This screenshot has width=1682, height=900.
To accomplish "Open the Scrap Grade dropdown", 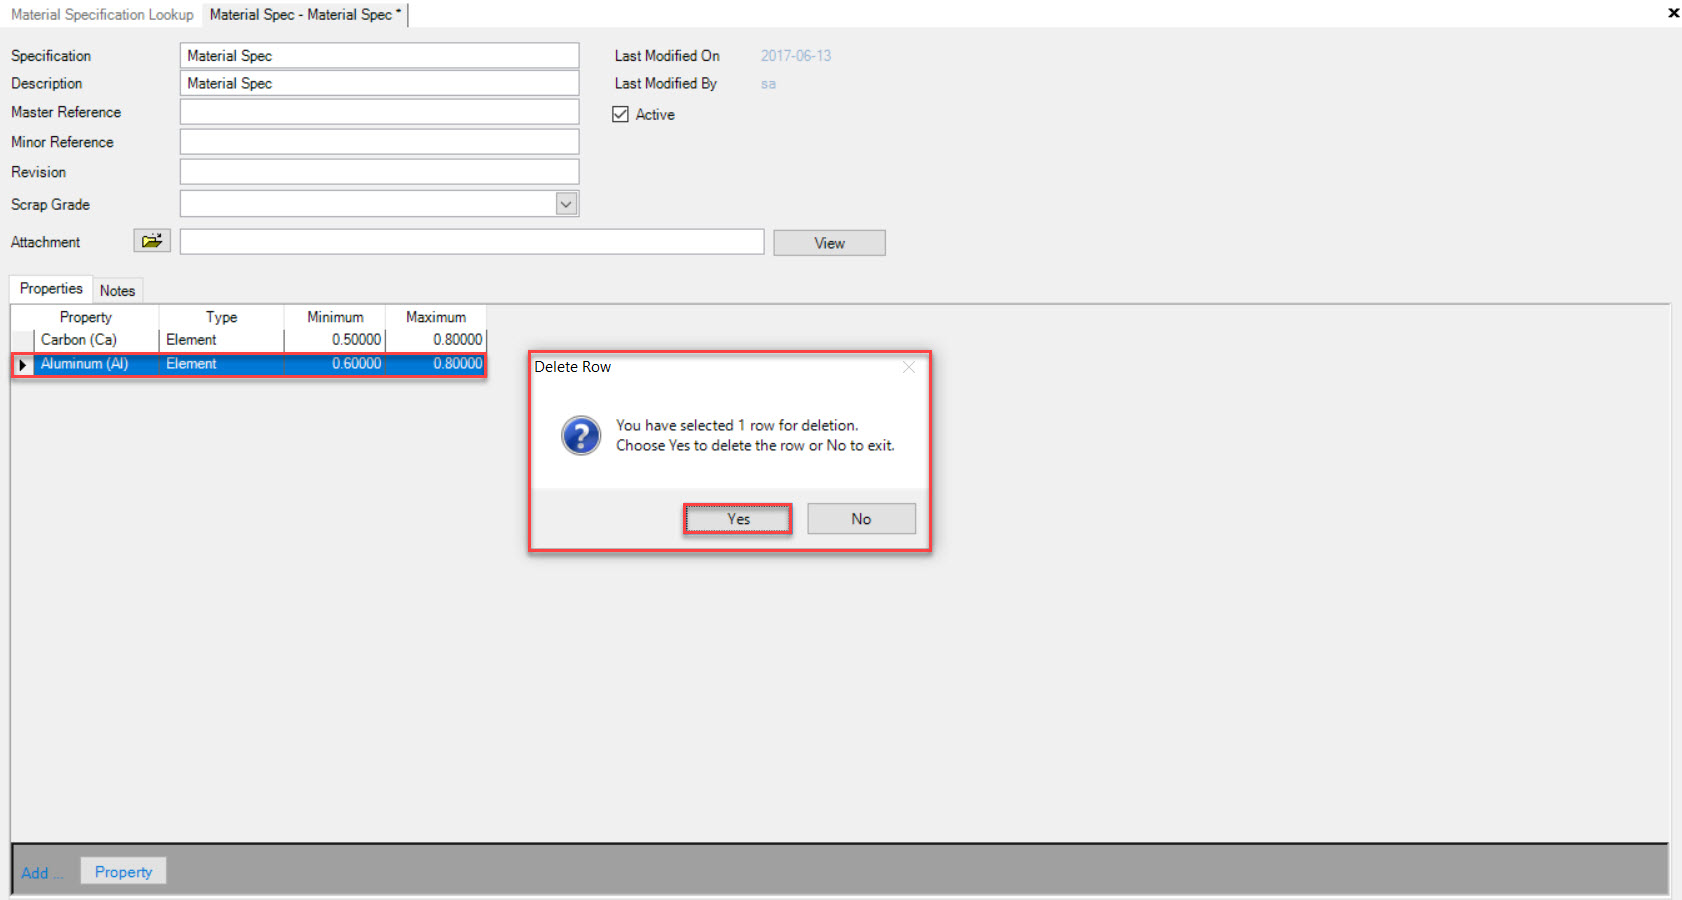I will click(x=566, y=204).
